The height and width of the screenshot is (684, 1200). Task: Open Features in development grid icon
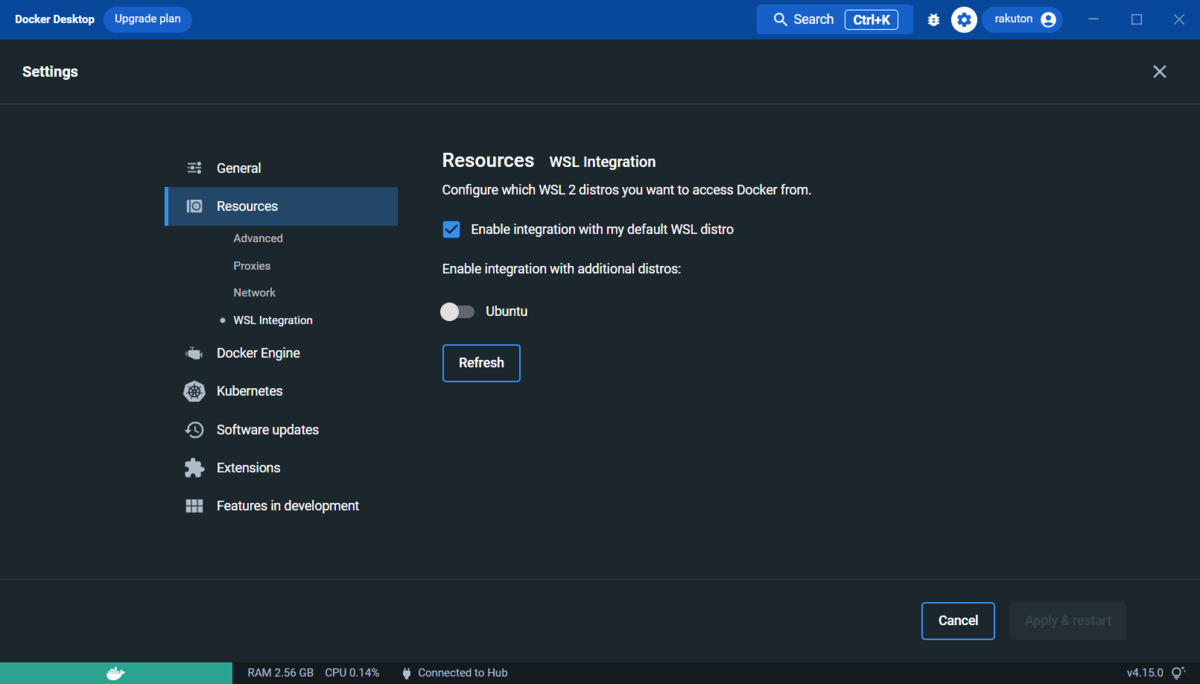click(x=194, y=505)
